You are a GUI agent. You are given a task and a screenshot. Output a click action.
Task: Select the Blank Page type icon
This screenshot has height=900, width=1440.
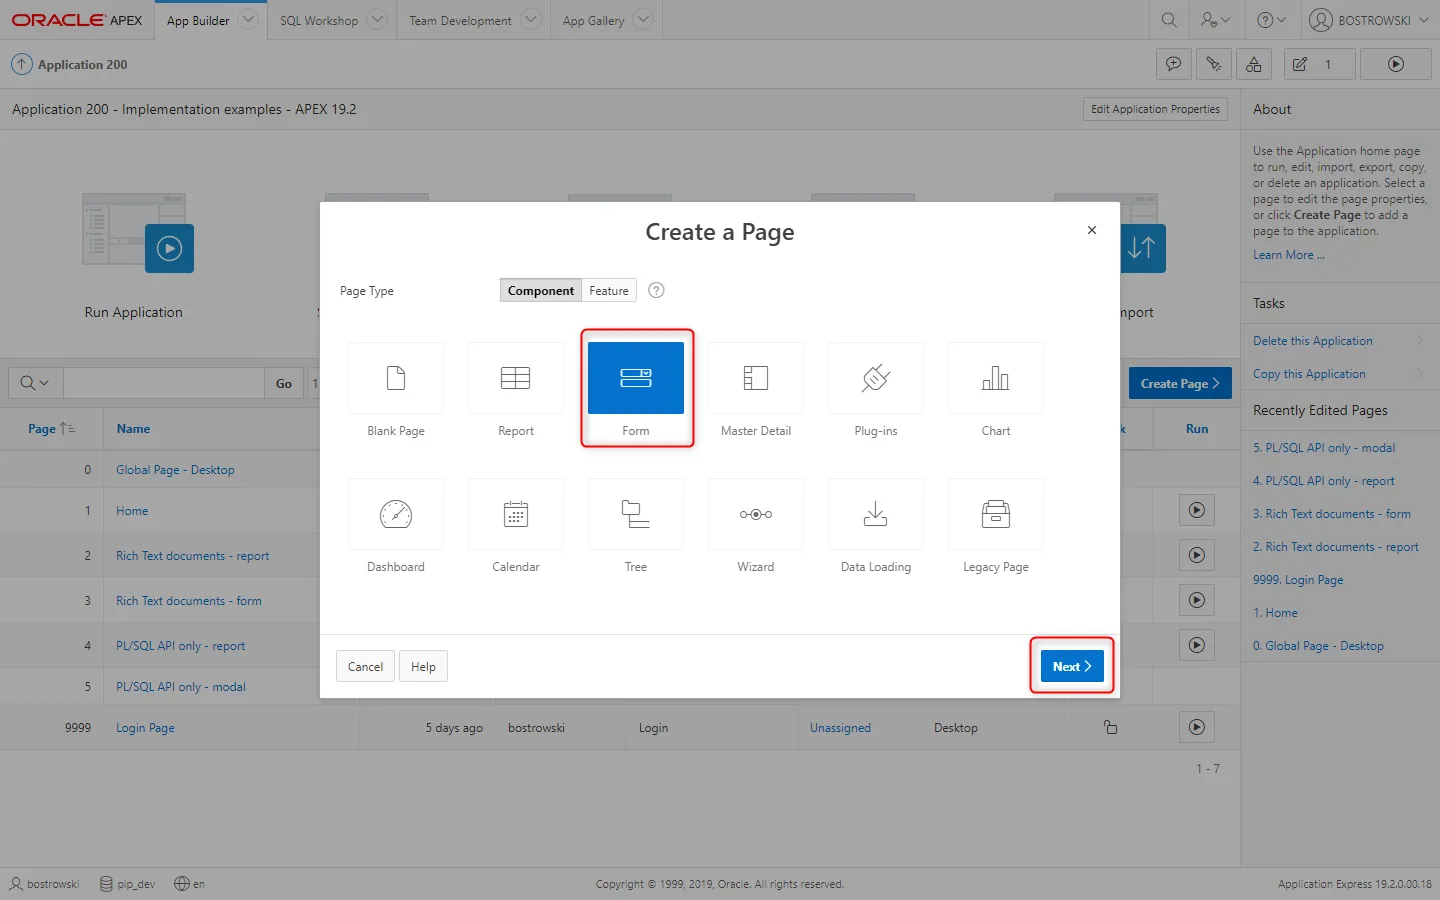(396, 378)
